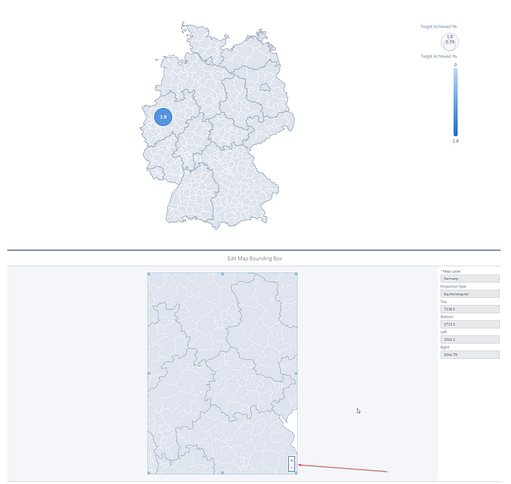Click the blue 1.8 bubble on Germany map
Screen dimensions: 511x484
(163, 117)
